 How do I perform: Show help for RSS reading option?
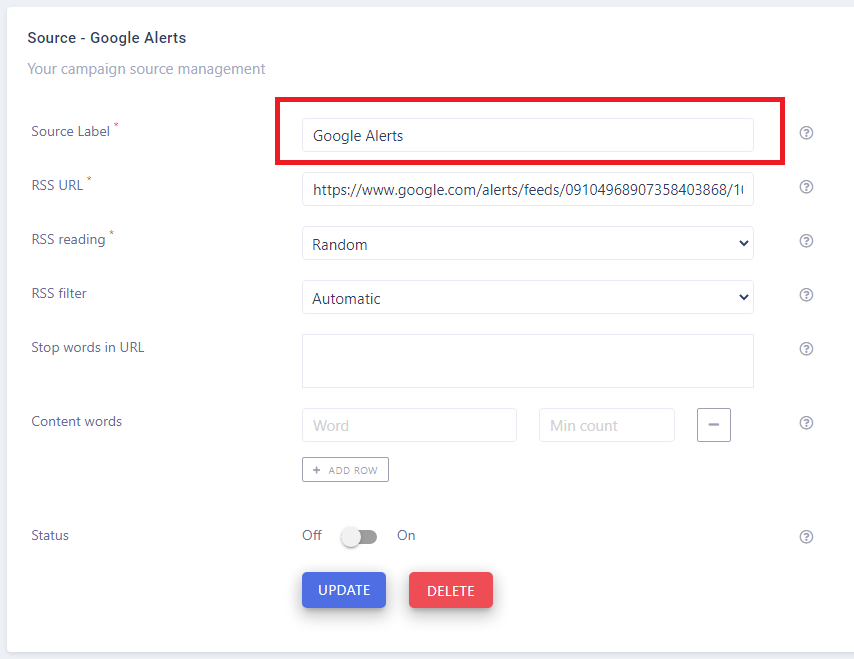point(806,241)
